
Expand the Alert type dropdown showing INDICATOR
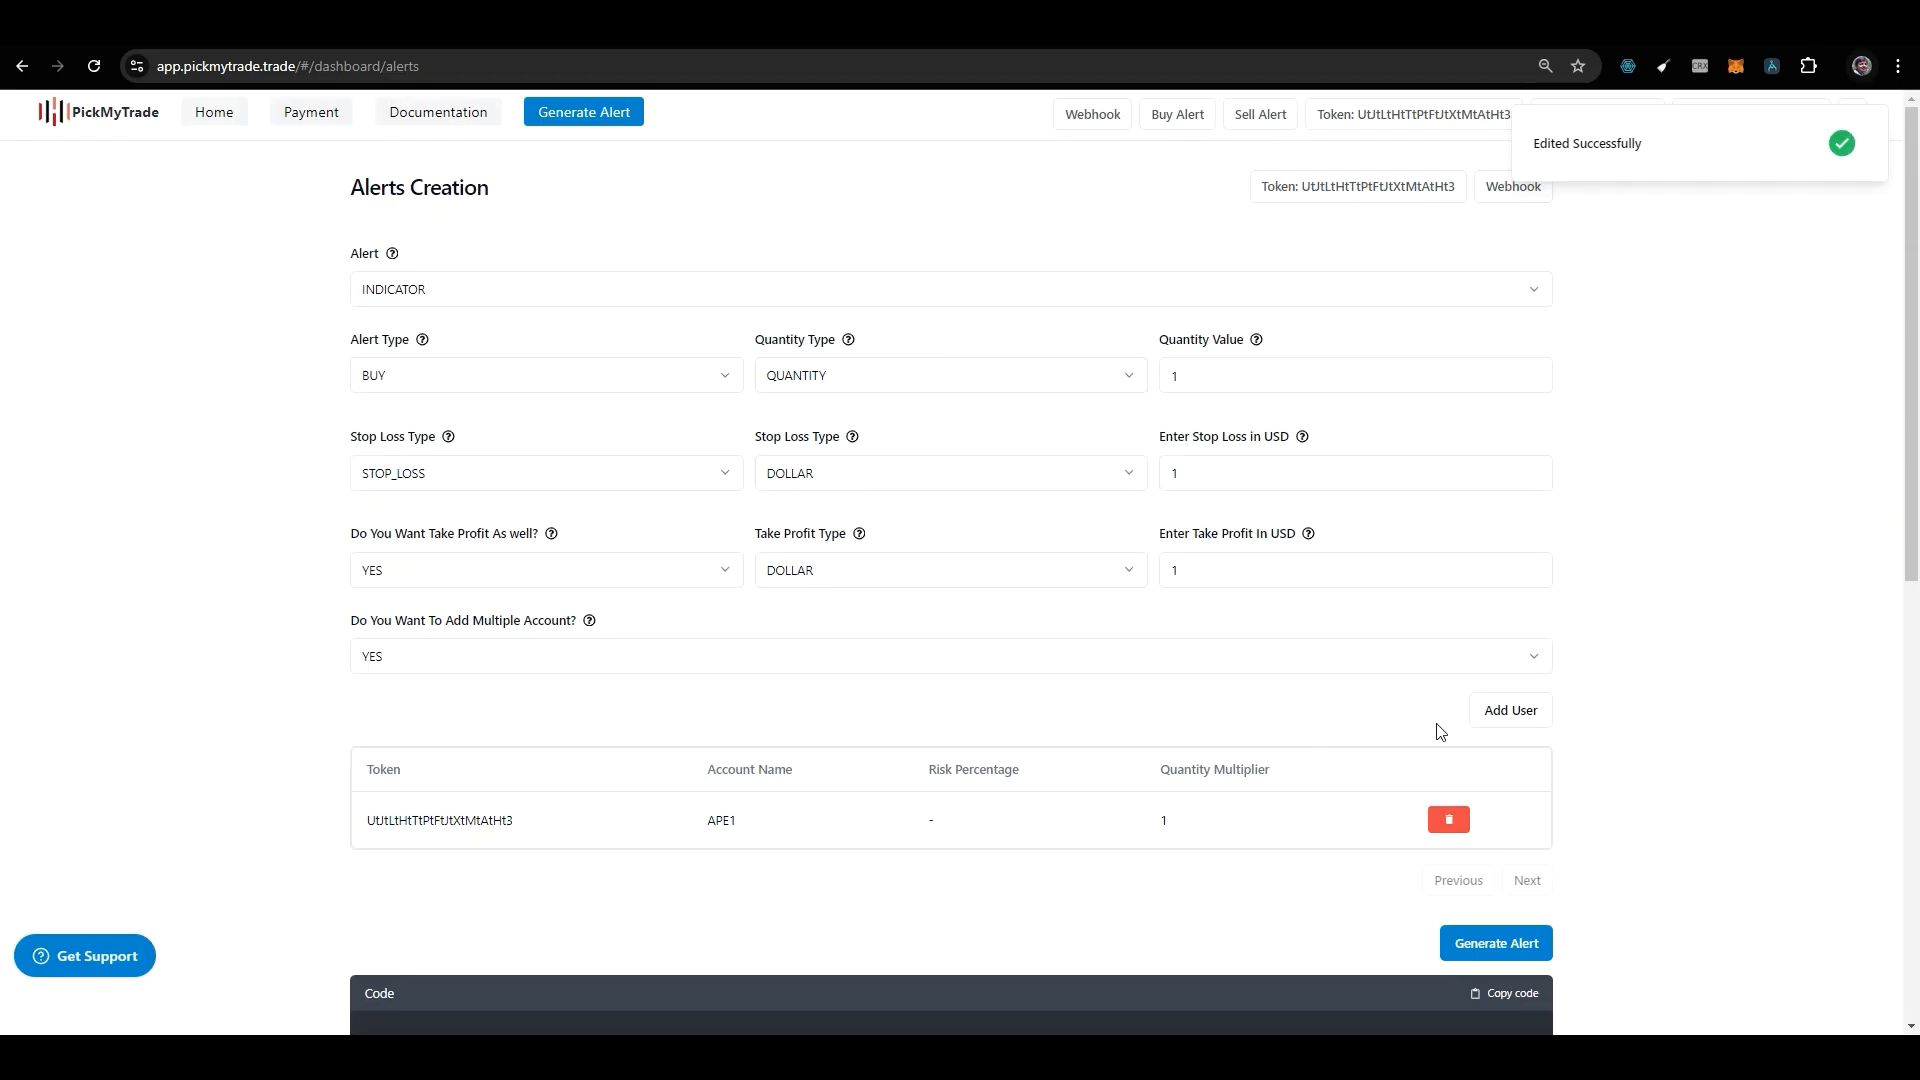[947, 287]
